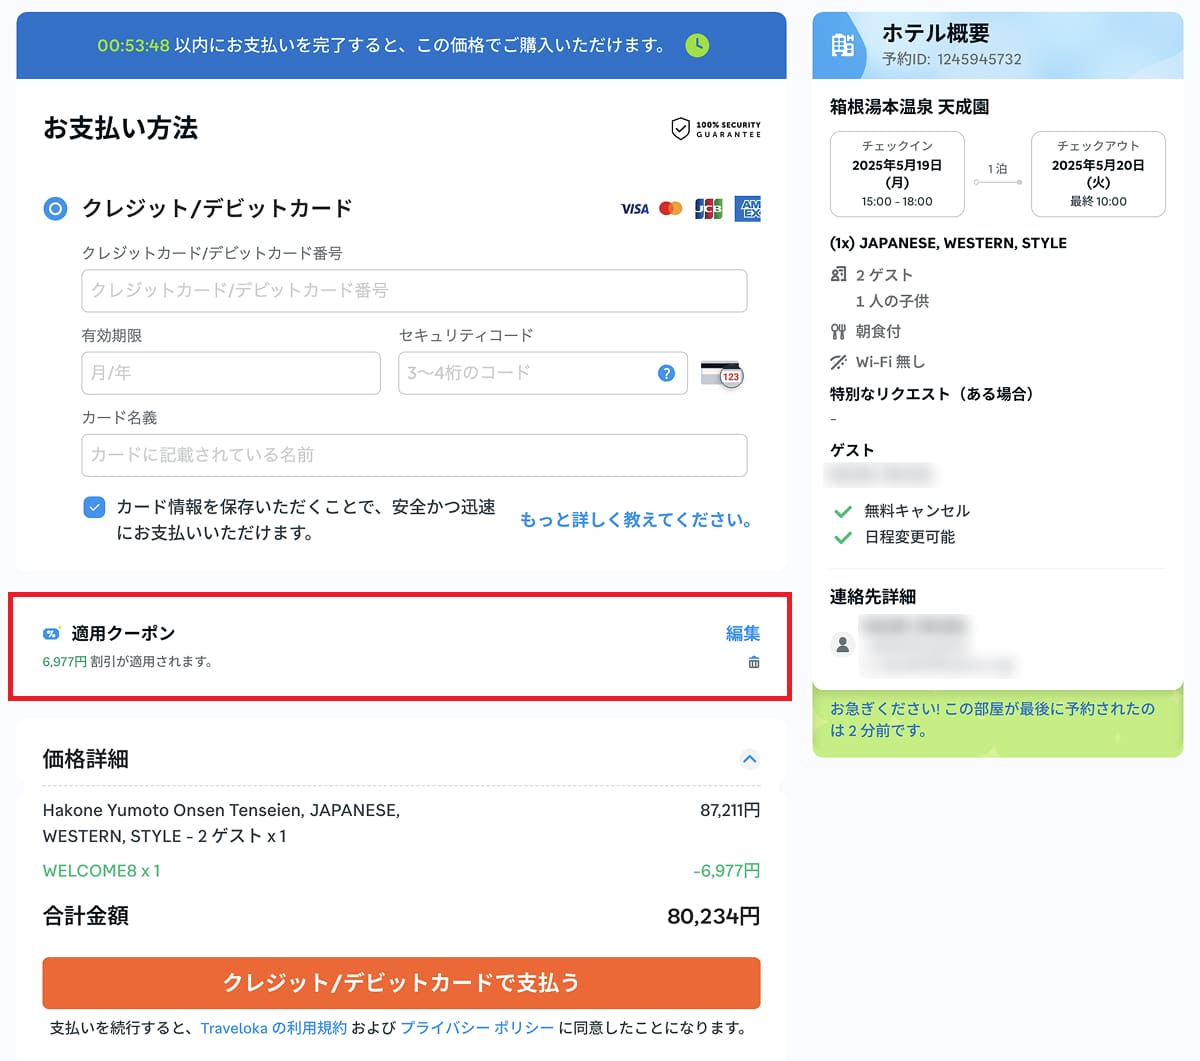
Task: Click the Visa card logo
Action: [635, 209]
